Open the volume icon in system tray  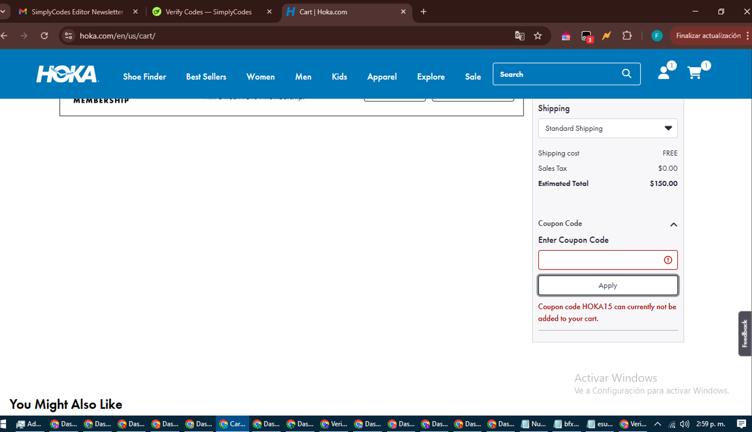pos(684,424)
